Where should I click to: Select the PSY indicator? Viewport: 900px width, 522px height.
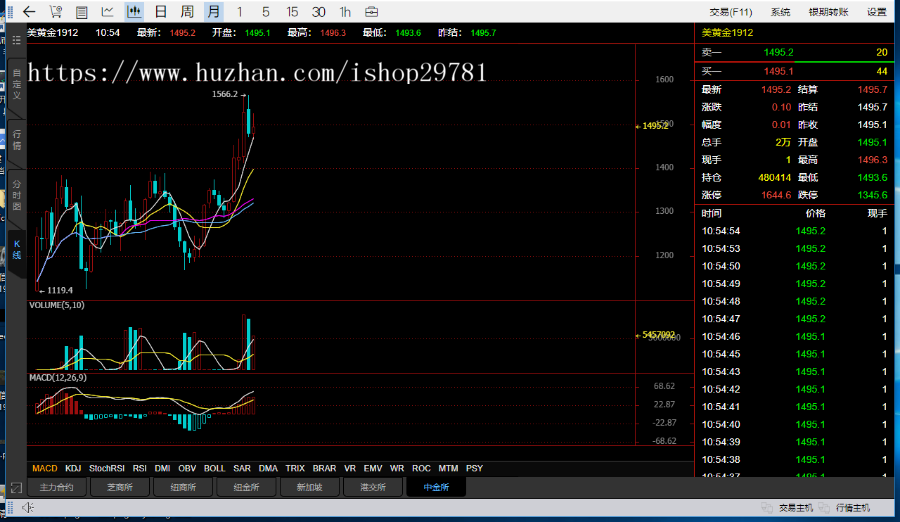pyautogui.click(x=474, y=469)
